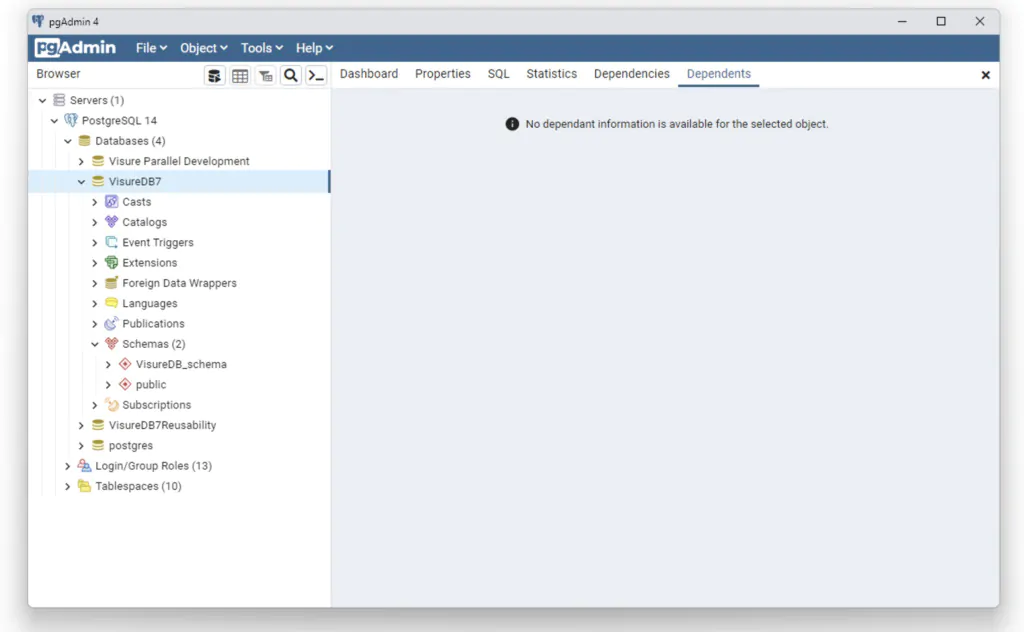The height and width of the screenshot is (632, 1024).
Task: Select the Dependents tab
Action: tap(718, 74)
